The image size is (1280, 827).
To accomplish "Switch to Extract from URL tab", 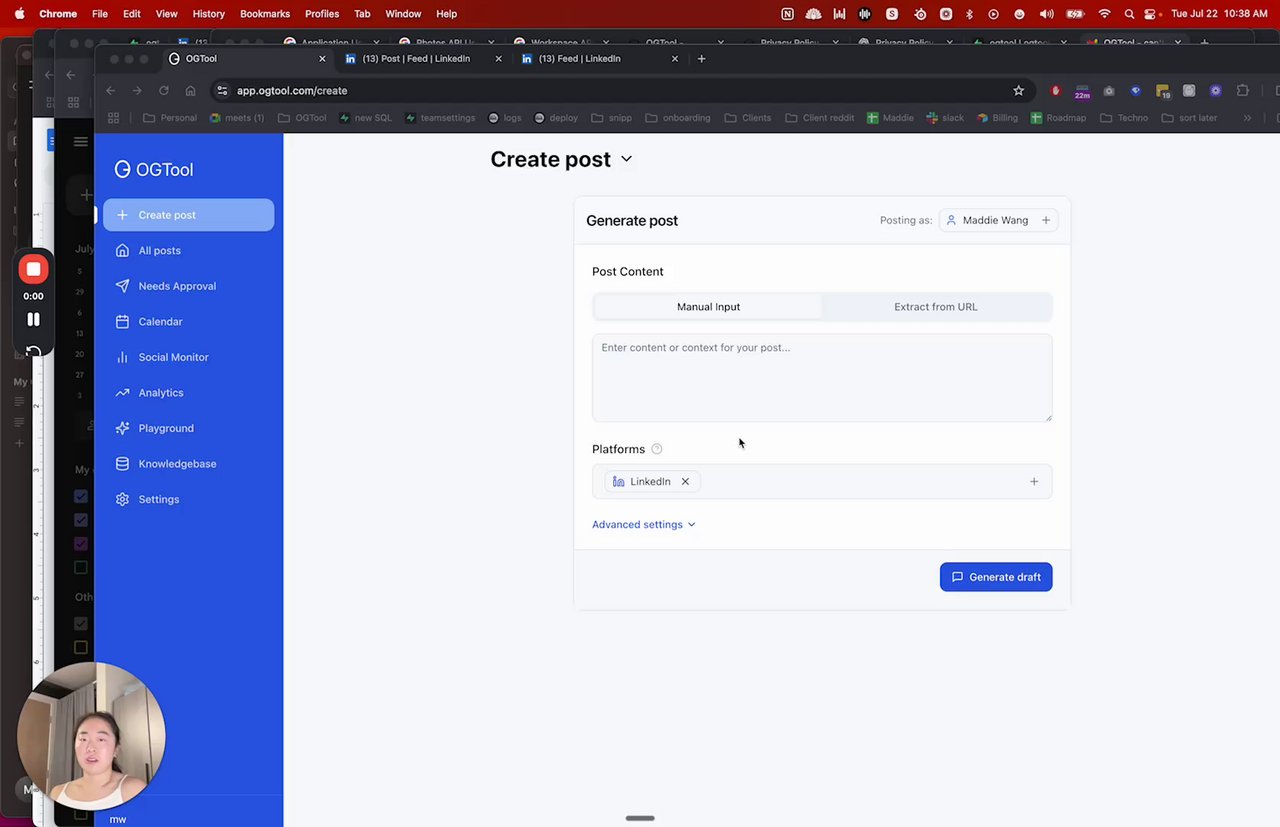I will (936, 307).
